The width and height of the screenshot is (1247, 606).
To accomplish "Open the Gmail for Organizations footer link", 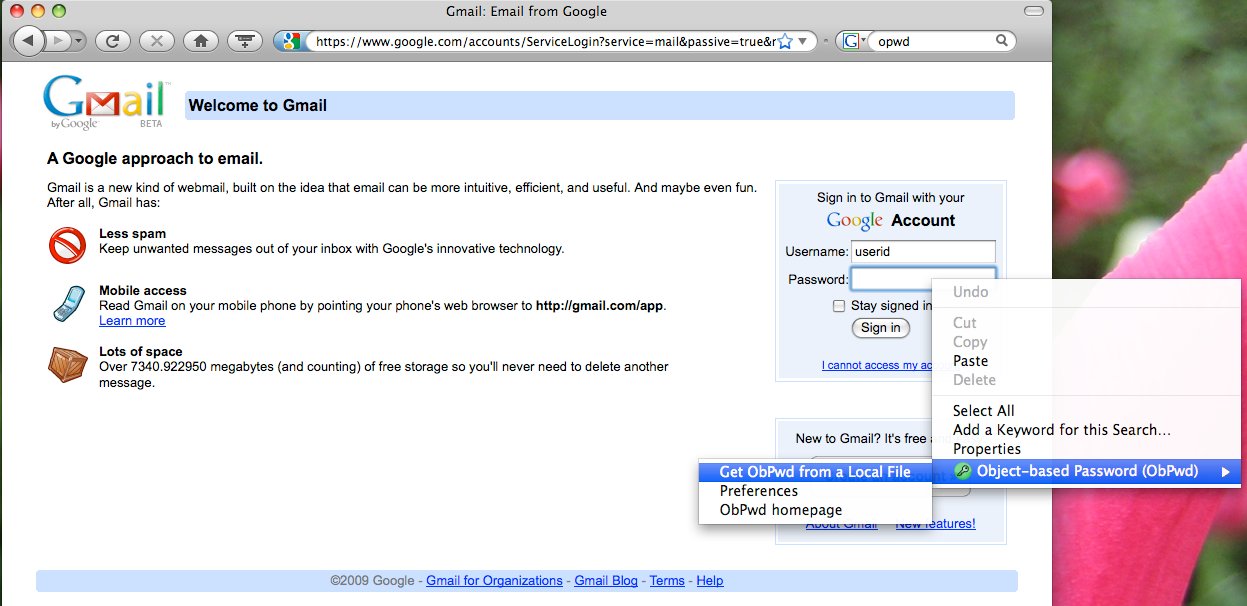I will (x=494, y=581).
